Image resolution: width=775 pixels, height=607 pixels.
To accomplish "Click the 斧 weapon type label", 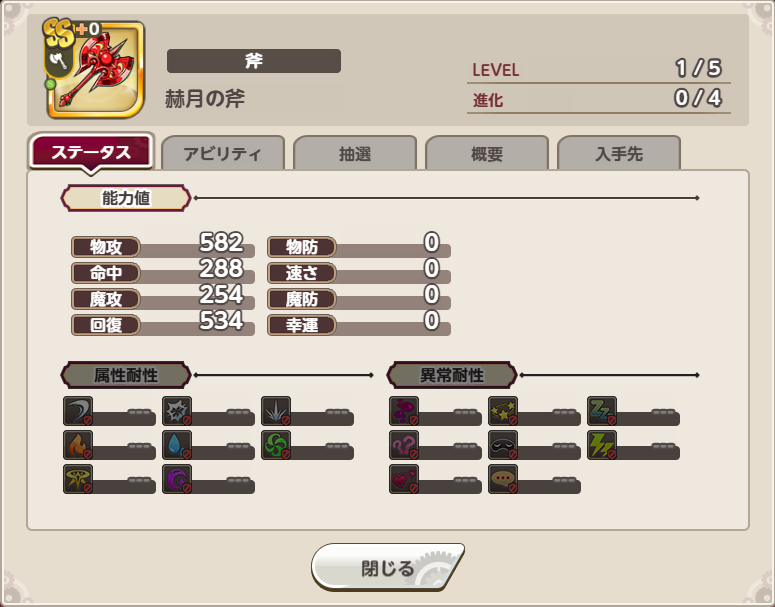I will 254,61.
